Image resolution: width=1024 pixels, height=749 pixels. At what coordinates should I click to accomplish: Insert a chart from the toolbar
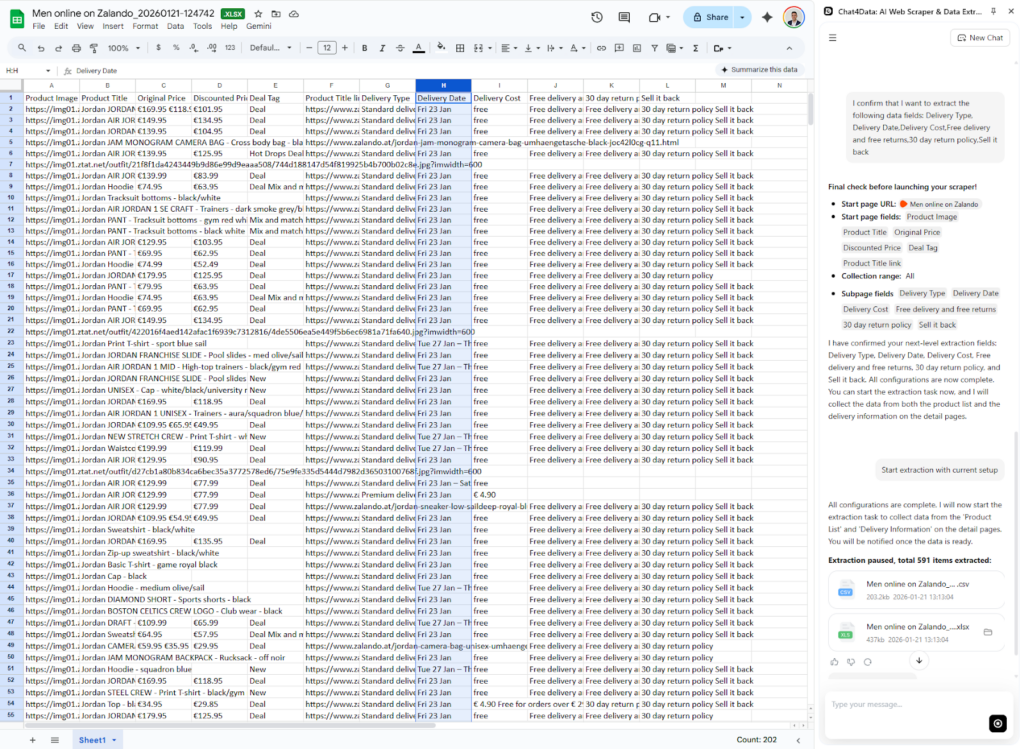637,47
